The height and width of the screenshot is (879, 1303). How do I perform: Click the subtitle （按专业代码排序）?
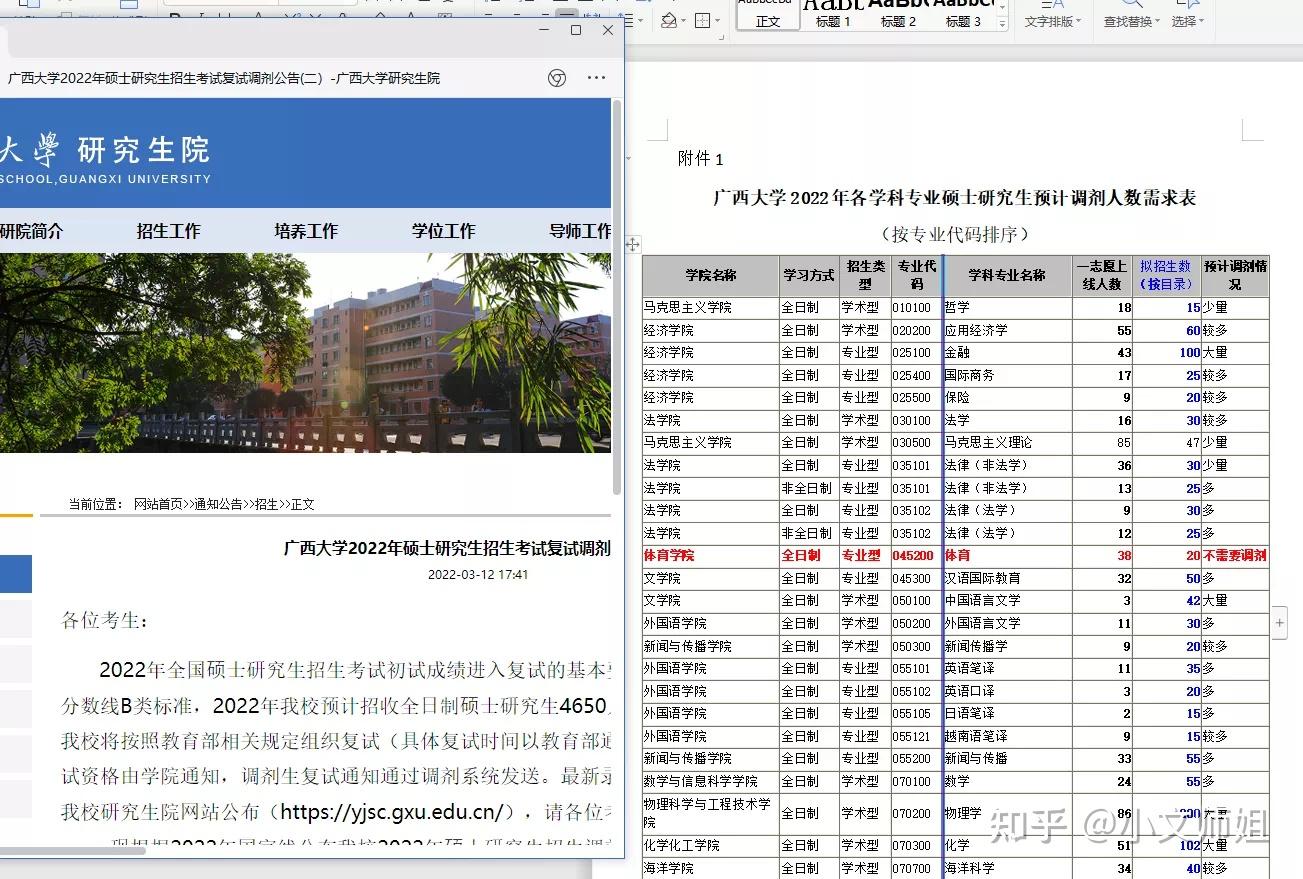954,234
